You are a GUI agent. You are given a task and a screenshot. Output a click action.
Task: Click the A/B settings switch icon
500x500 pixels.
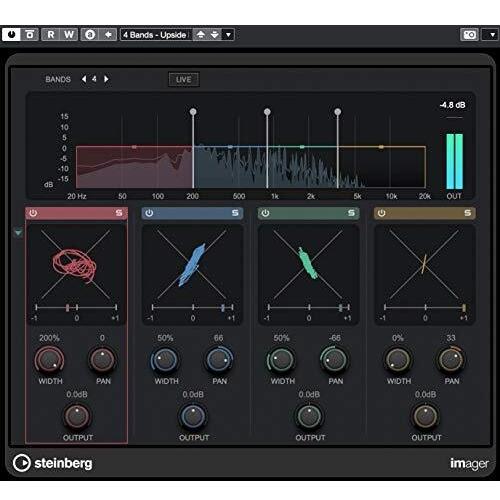(x=90, y=34)
